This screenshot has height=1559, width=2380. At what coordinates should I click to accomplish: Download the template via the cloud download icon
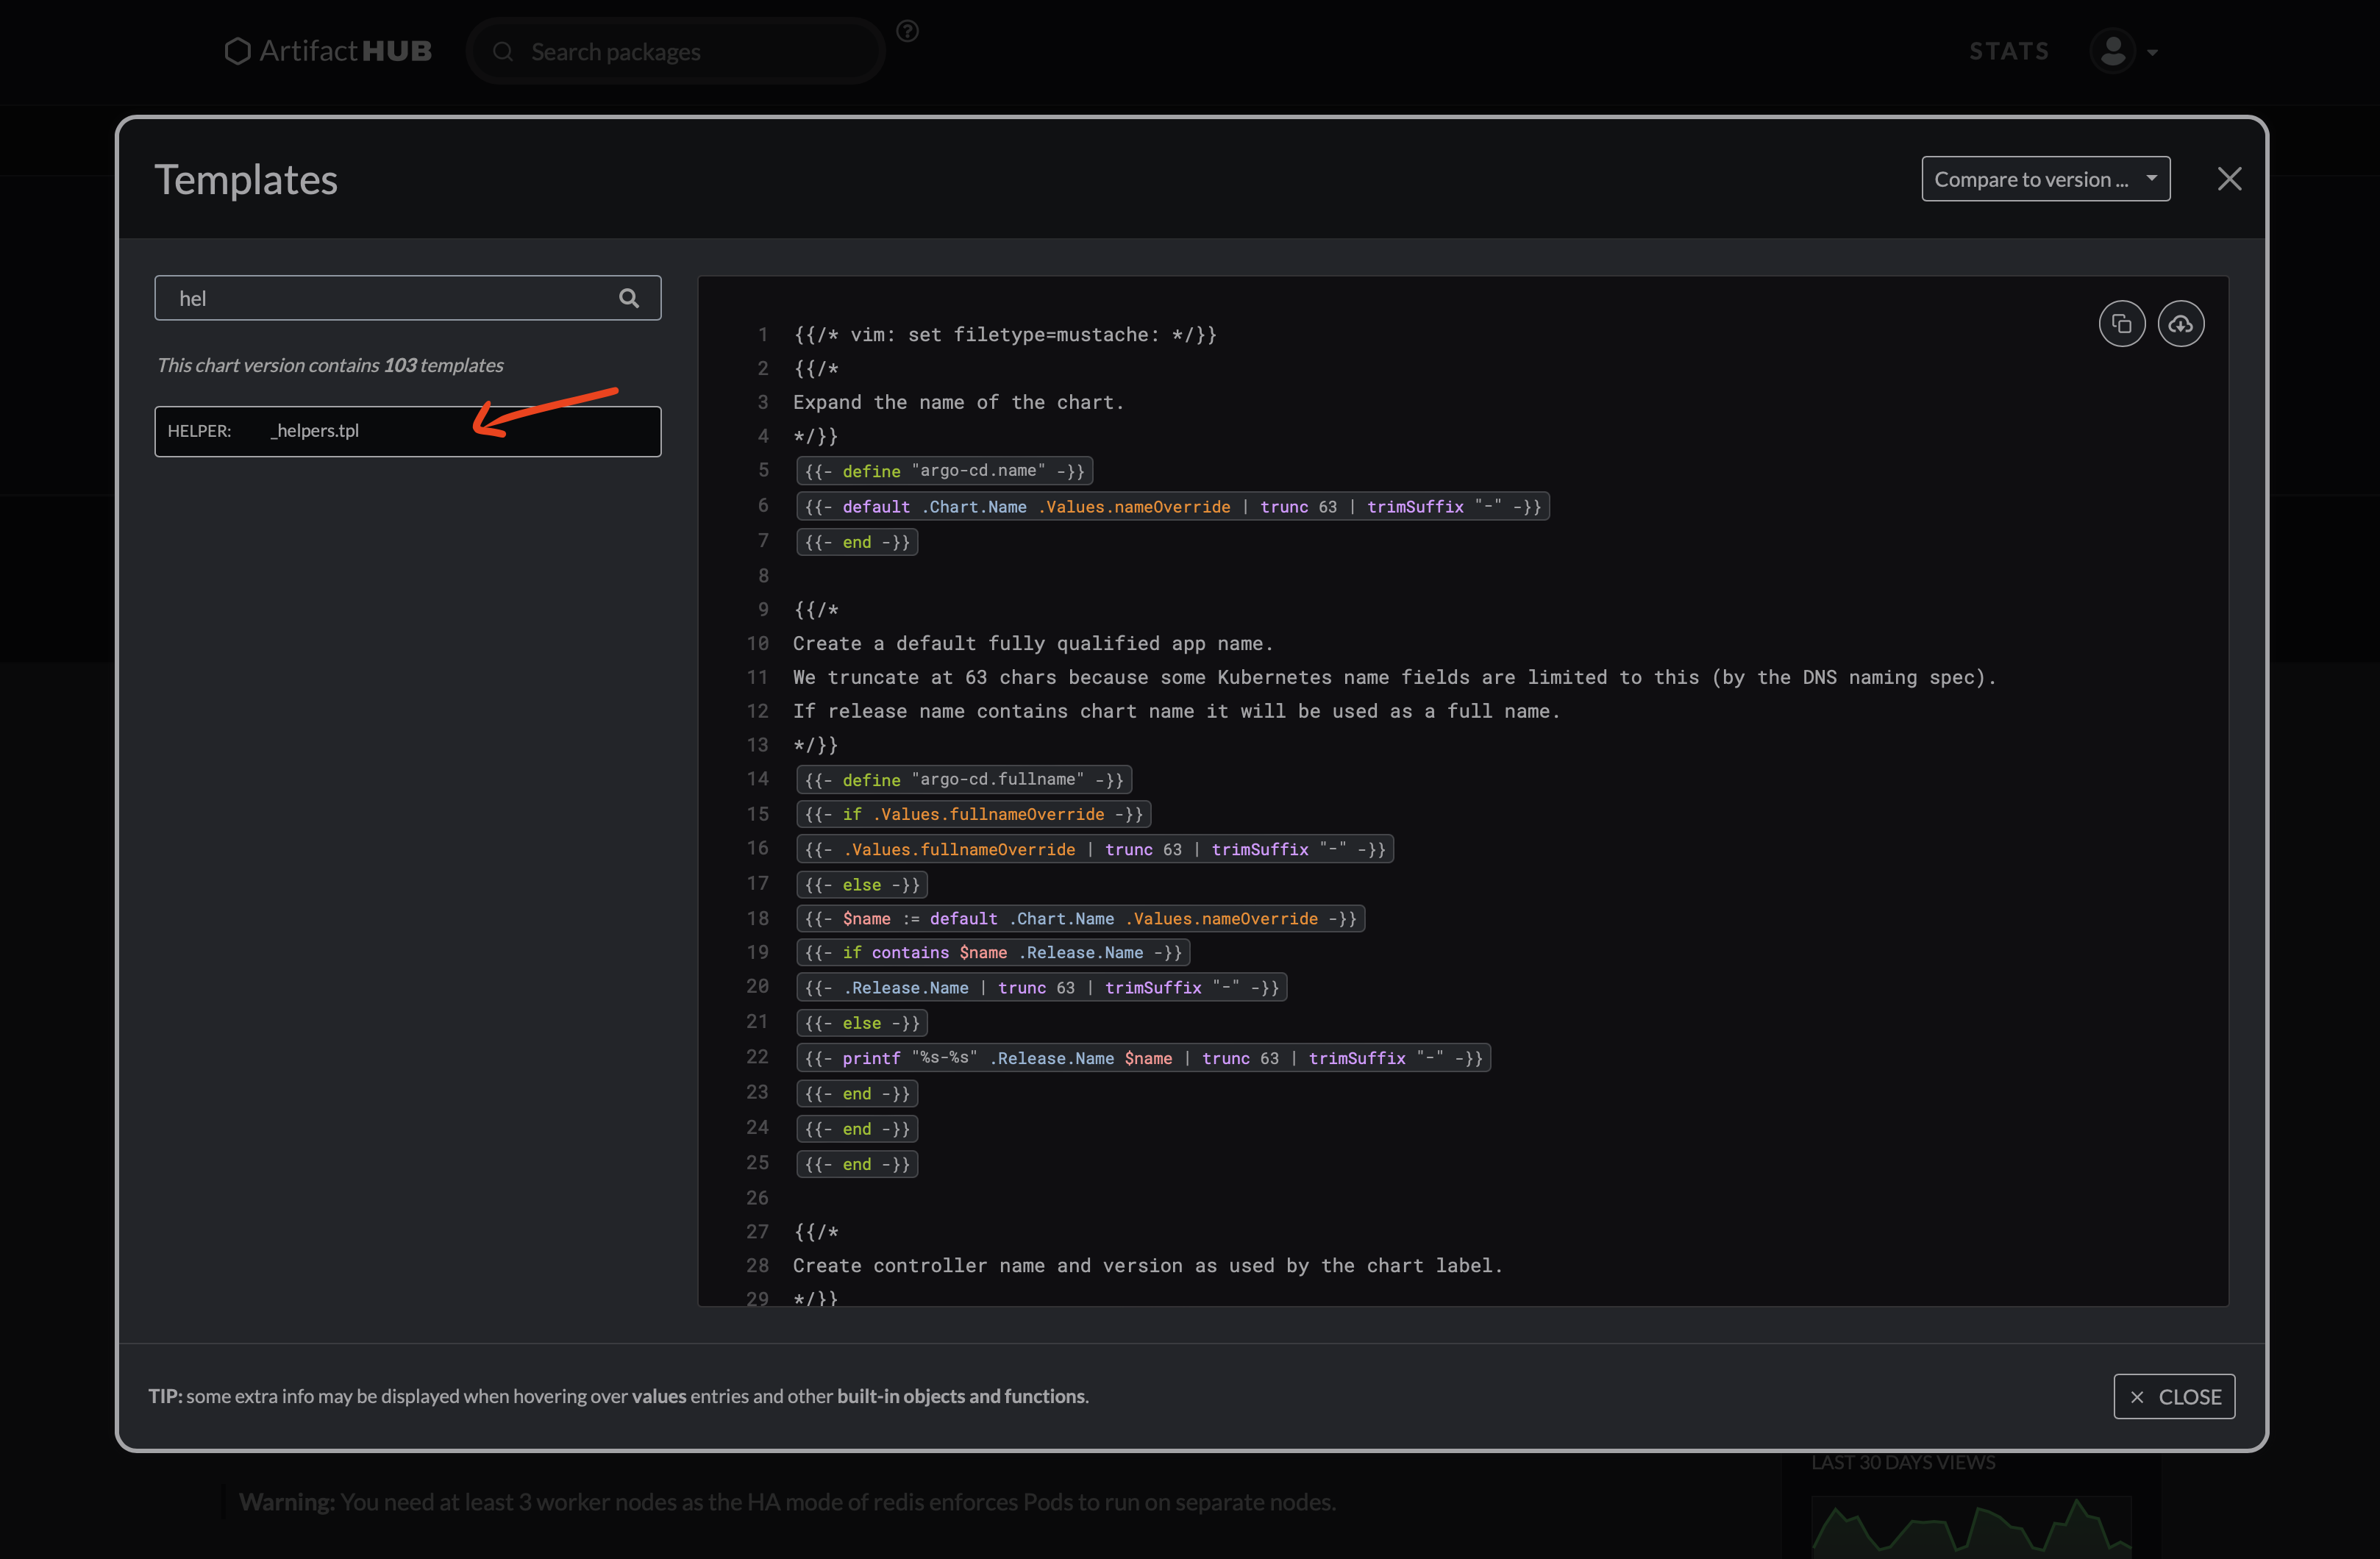(x=2182, y=323)
